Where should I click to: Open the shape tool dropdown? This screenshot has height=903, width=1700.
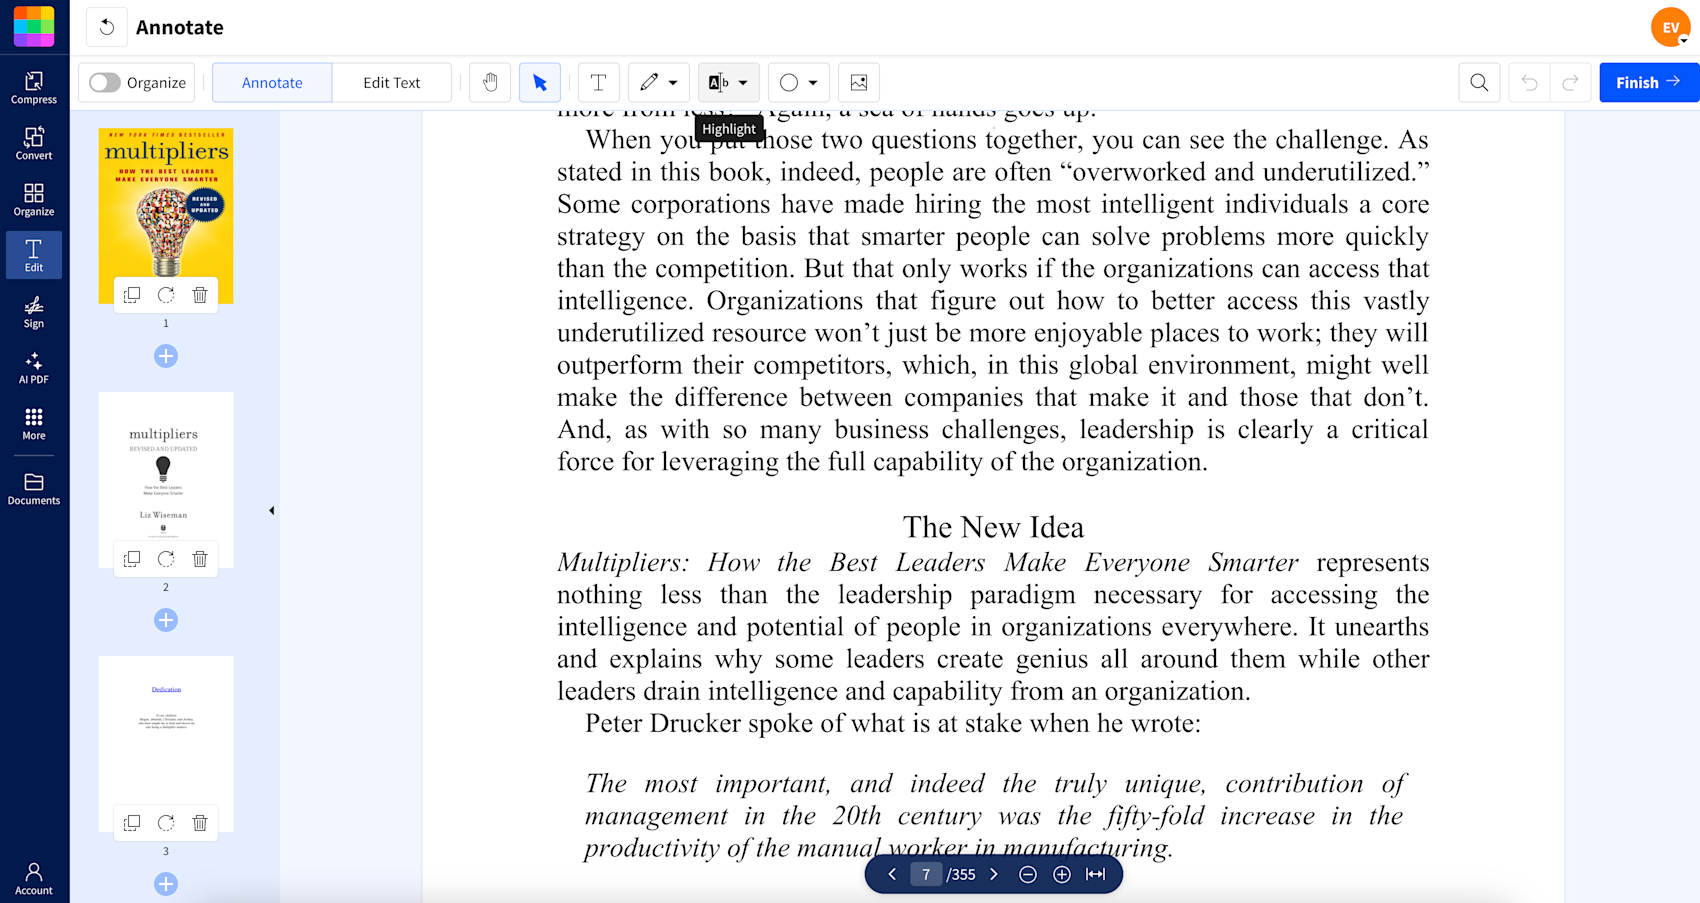[x=813, y=82]
